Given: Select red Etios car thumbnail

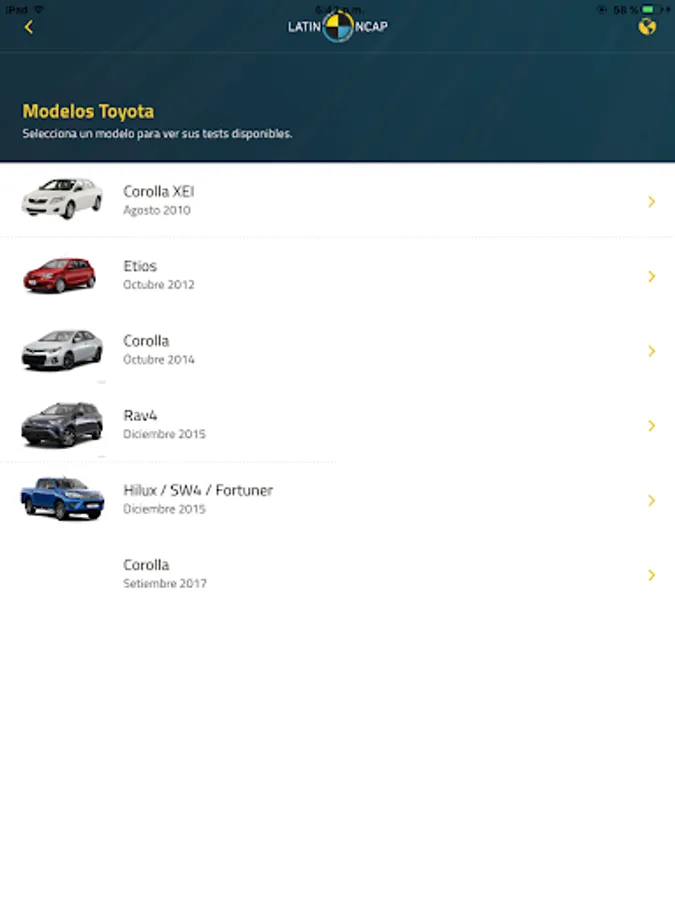Looking at the screenshot, I should [59, 275].
